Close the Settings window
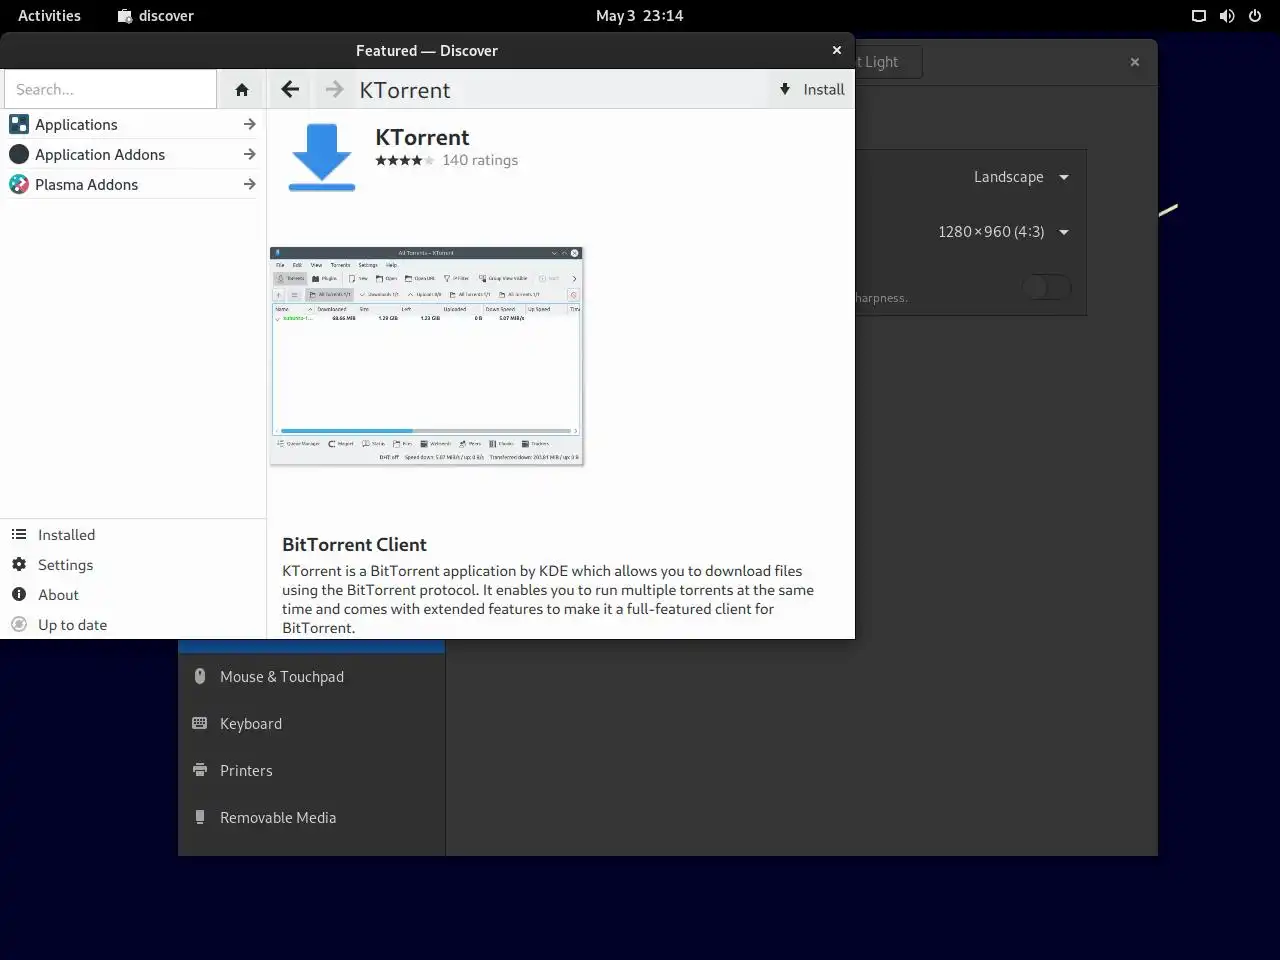Screen dimensions: 1280x960 point(1135,62)
